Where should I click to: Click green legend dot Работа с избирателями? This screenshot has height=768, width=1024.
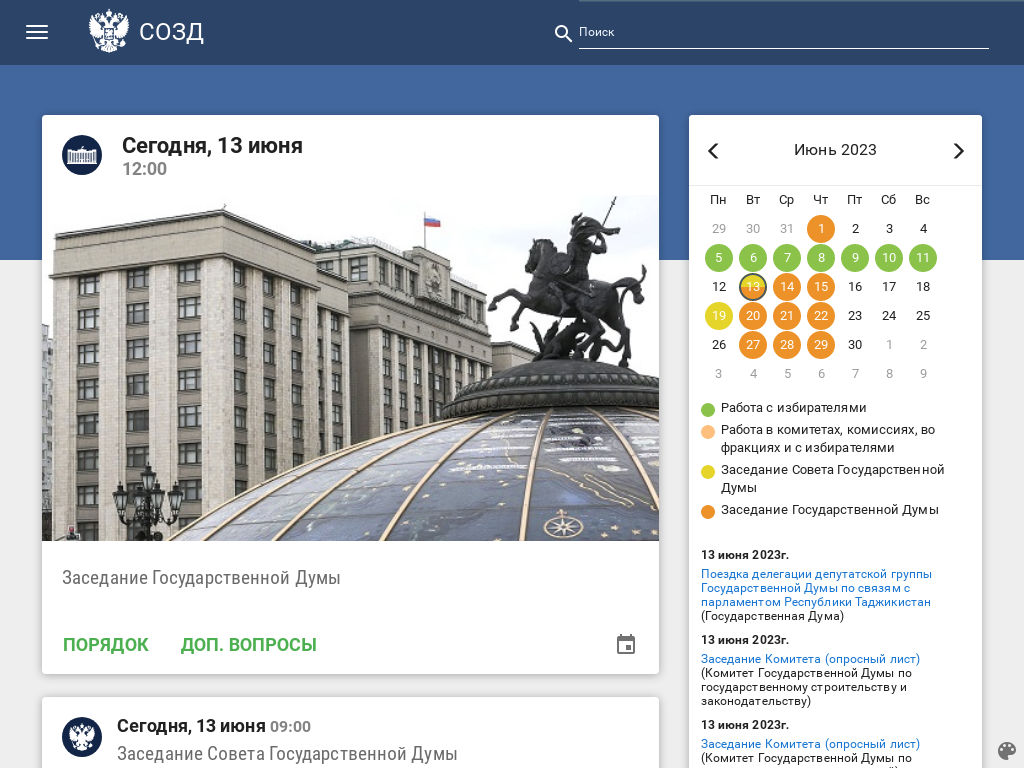point(708,409)
